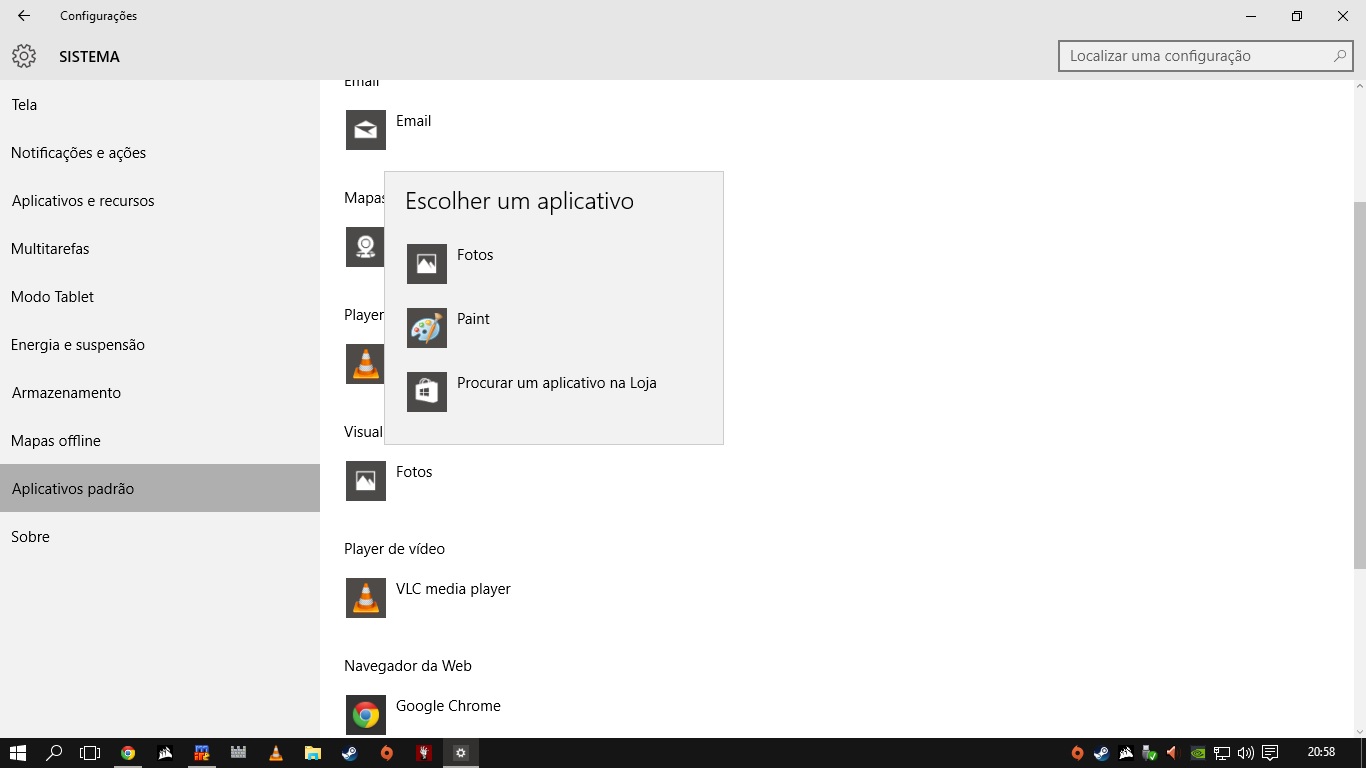Click the Google Chrome icon under Navegador da Web
This screenshot has width=1366, height=768.
coord(366,715)
